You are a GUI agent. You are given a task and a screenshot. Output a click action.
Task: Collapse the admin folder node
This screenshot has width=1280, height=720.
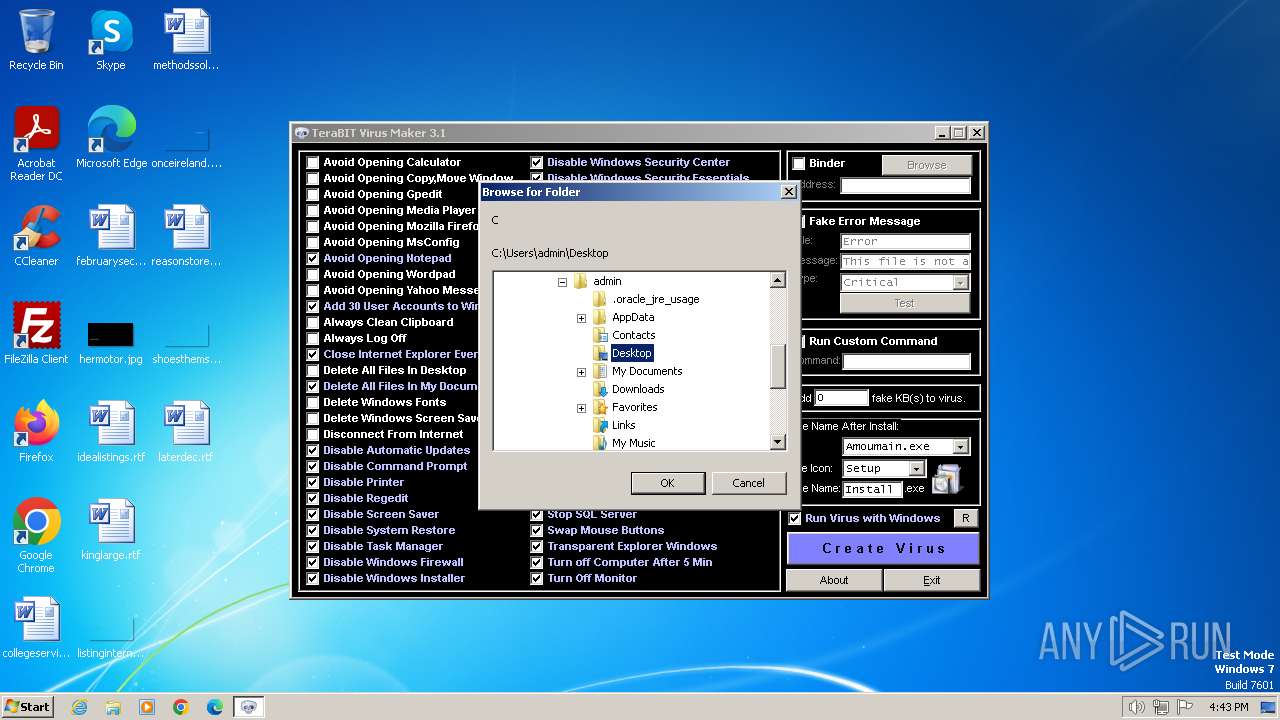coord(563,282)
